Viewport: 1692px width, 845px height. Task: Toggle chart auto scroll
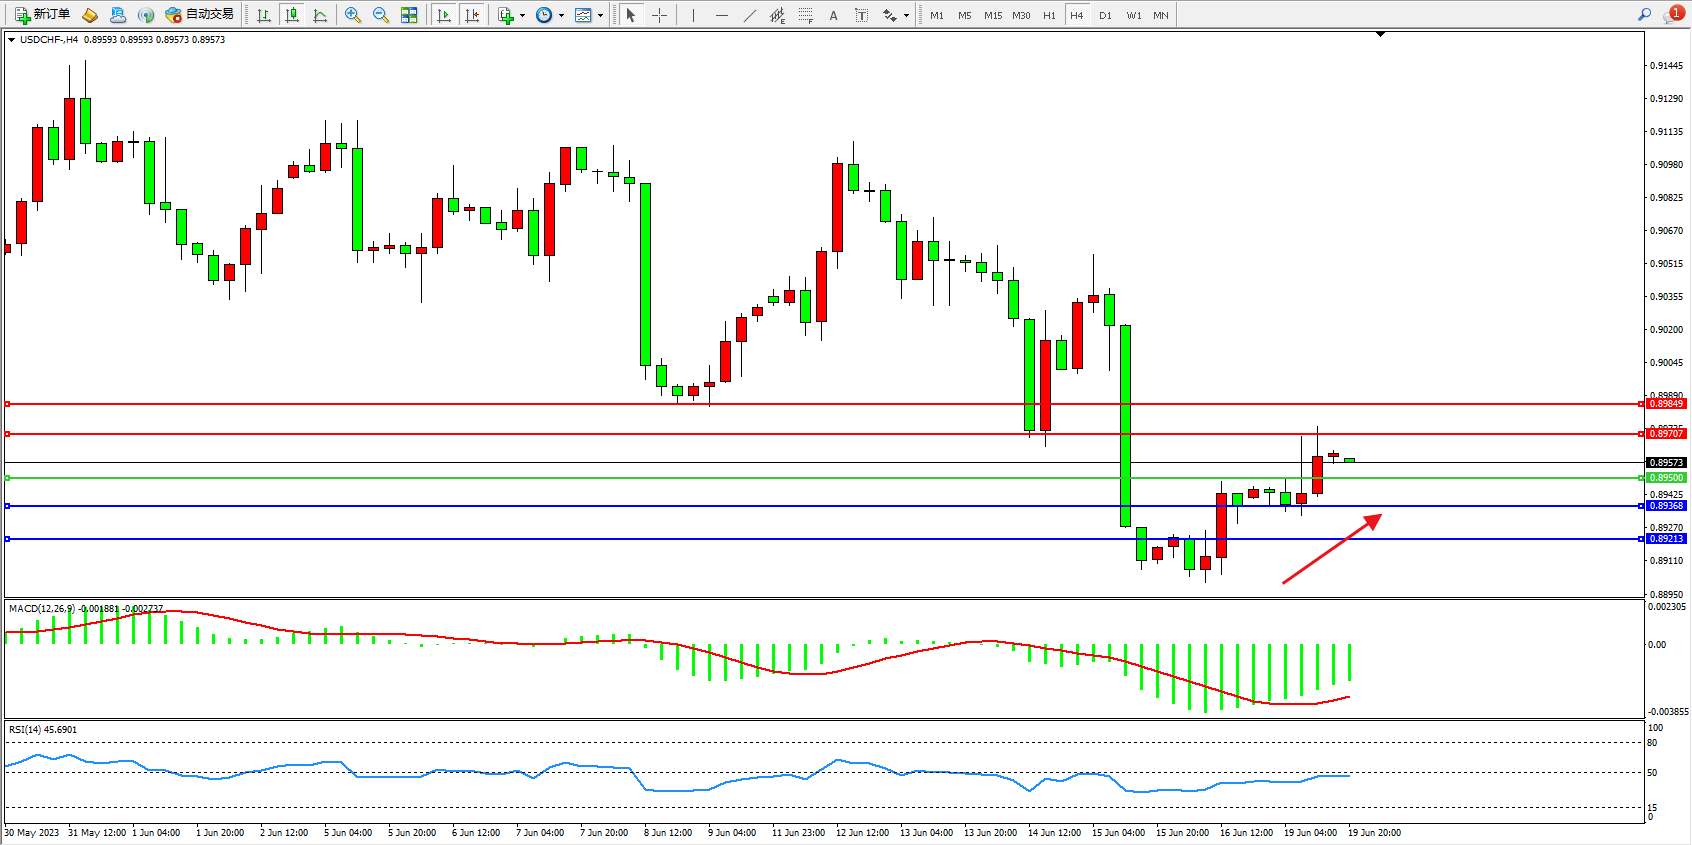click(x=444, y=15)
